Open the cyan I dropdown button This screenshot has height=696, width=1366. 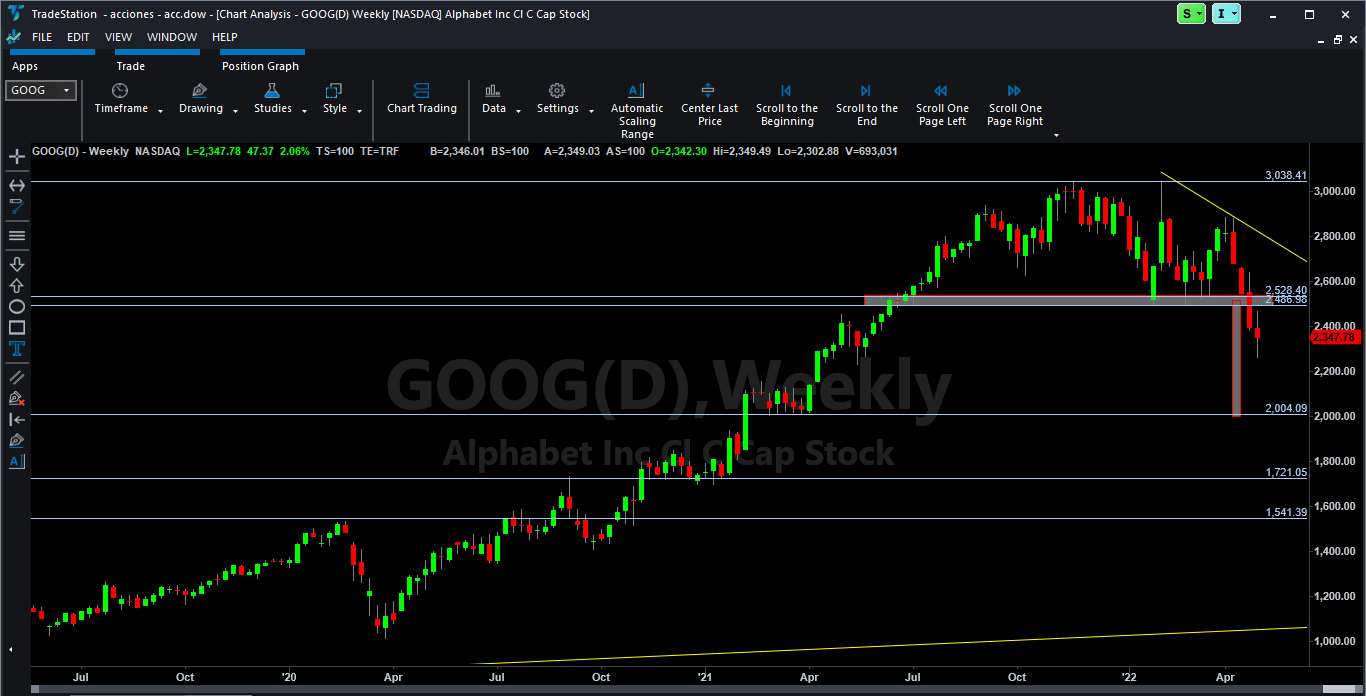[x=1227, y=14]
